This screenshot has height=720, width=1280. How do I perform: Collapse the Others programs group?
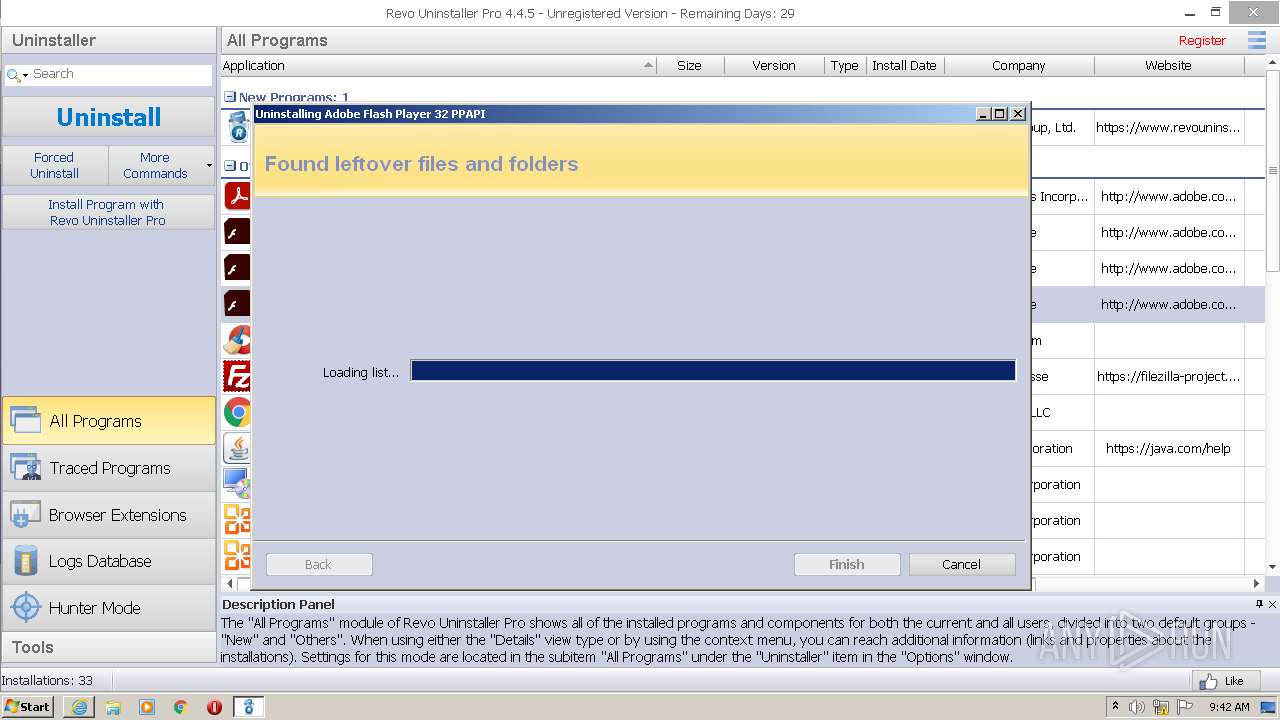point(230,166)
